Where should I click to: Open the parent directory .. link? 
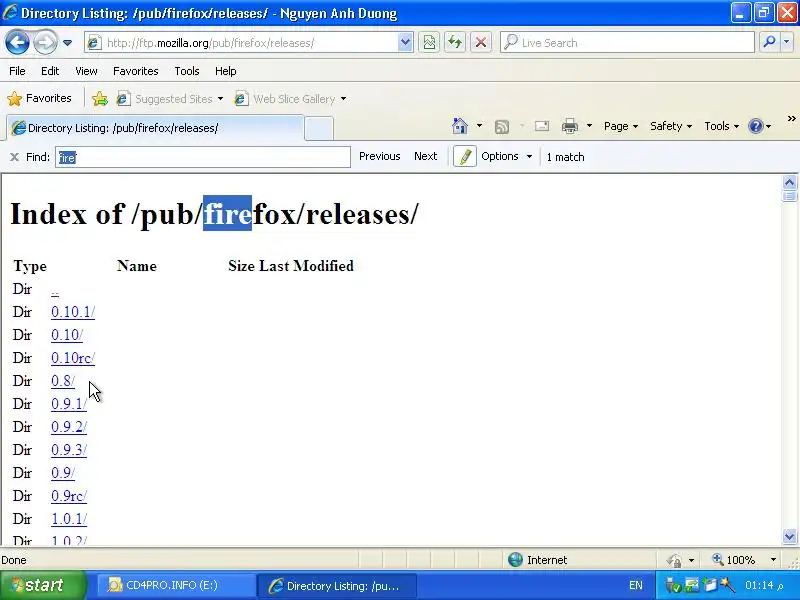[x=55, y=292]
